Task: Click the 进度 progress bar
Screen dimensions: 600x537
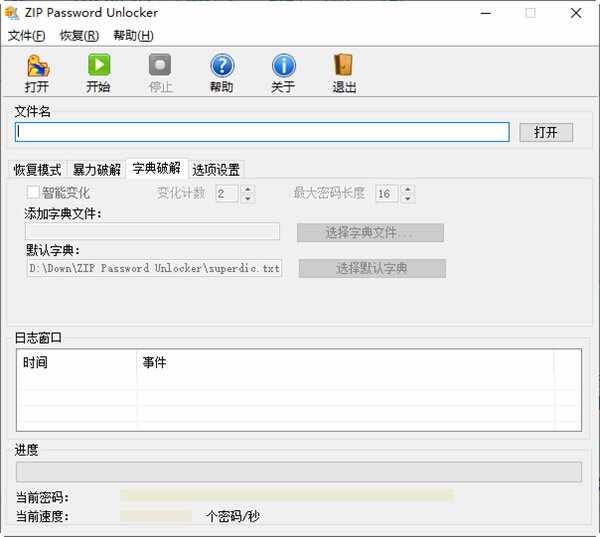Action: (299, 472)
